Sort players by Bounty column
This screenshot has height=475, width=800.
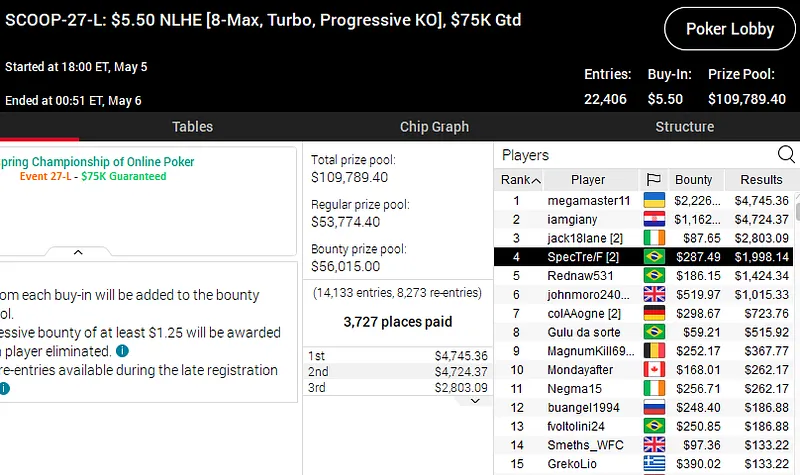coord(694,180)
